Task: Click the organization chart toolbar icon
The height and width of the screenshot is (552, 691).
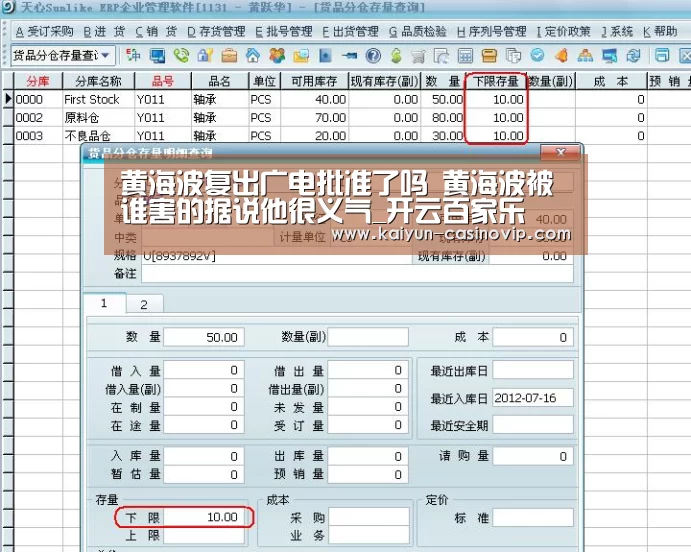Action: click(x=585, y=56)
